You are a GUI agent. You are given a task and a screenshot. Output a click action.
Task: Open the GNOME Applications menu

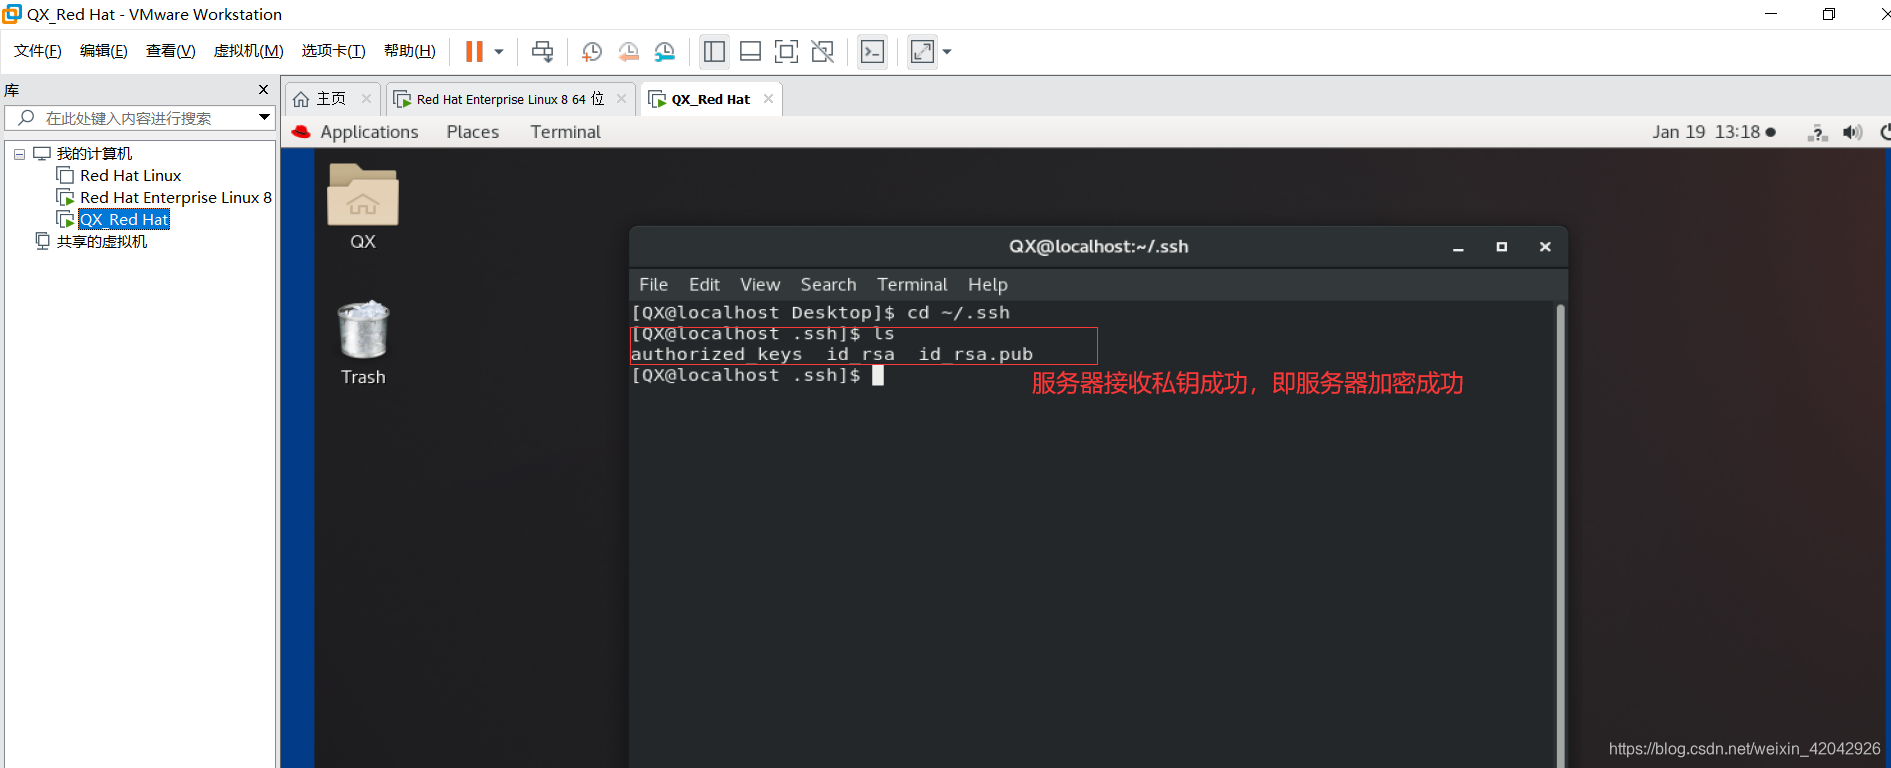[369, 132]
